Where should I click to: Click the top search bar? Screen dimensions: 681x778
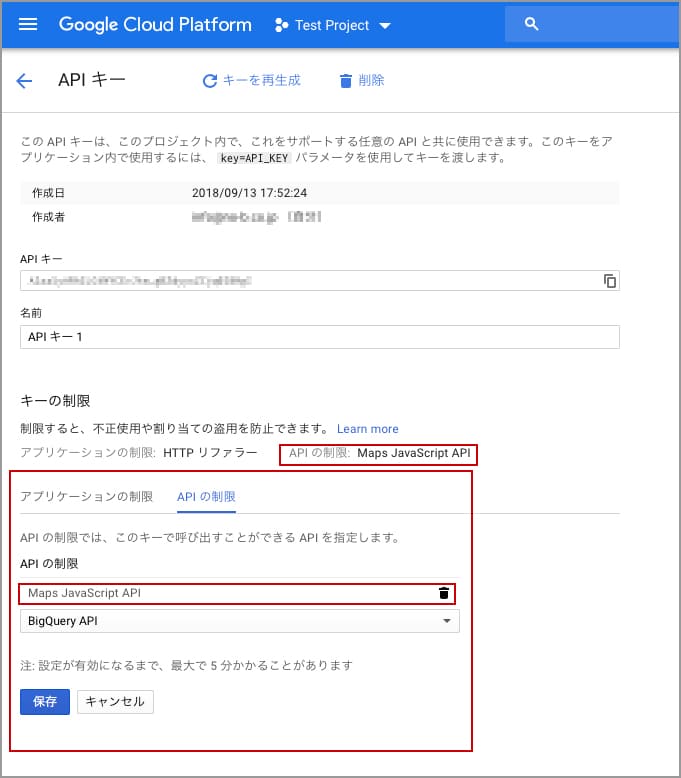pyautogui.click(x=592, y=24)
